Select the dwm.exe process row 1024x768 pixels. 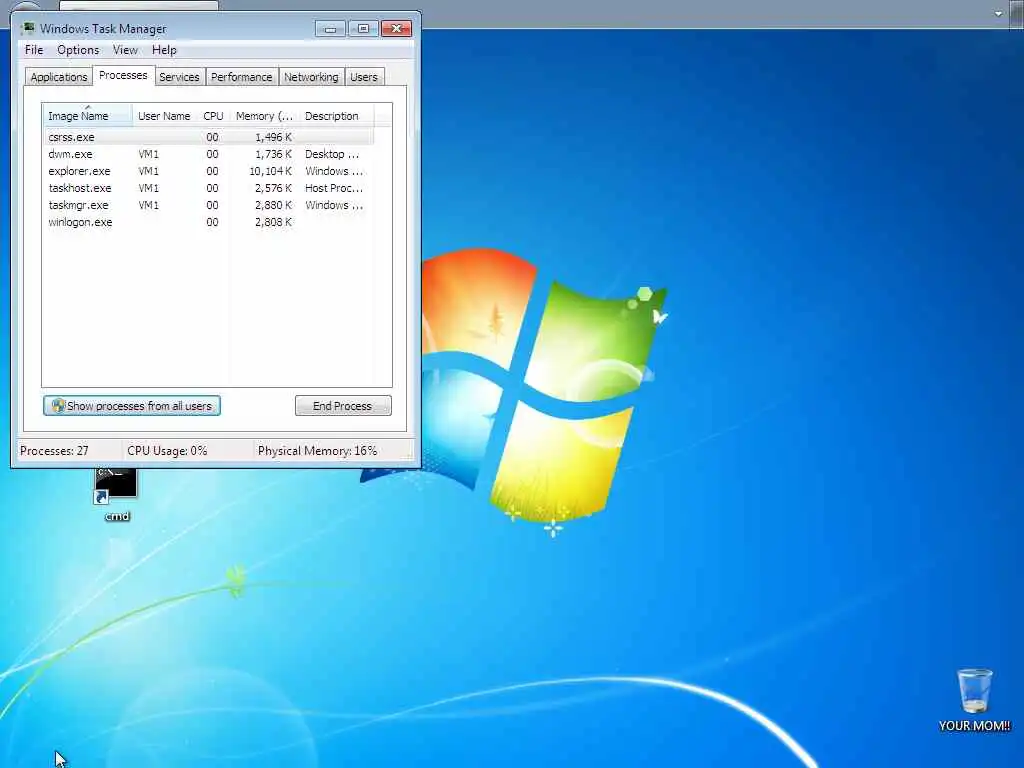pos(209,154)
